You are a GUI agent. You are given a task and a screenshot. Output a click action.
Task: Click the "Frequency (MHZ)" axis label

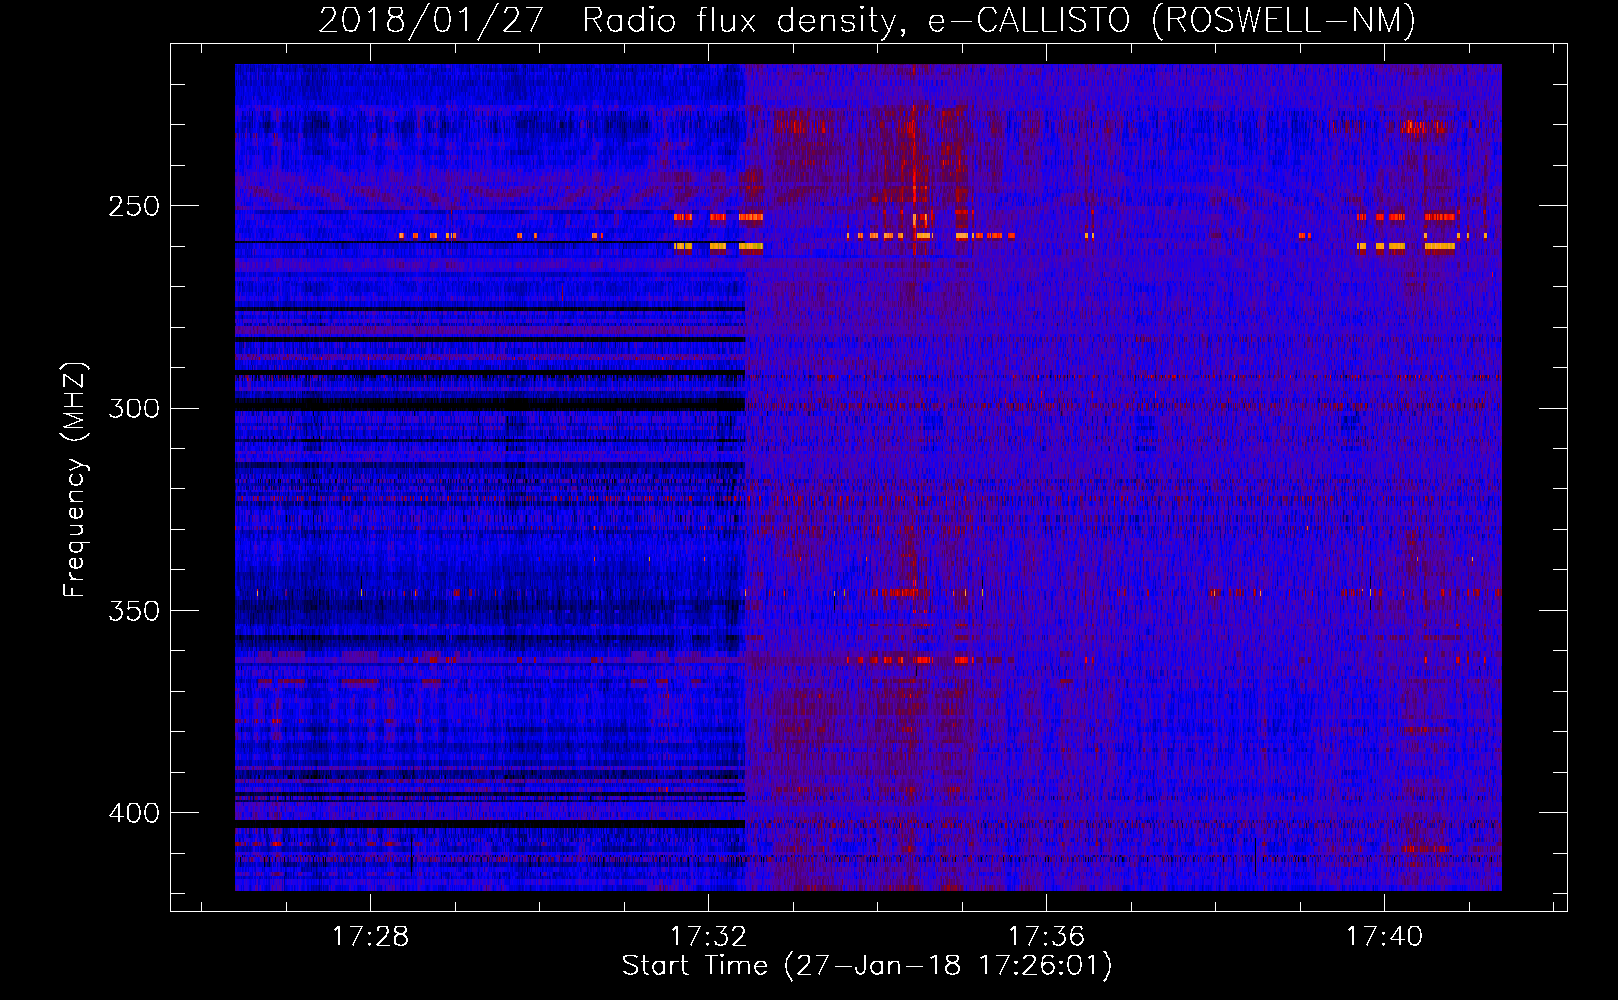(x=75, y=479)
